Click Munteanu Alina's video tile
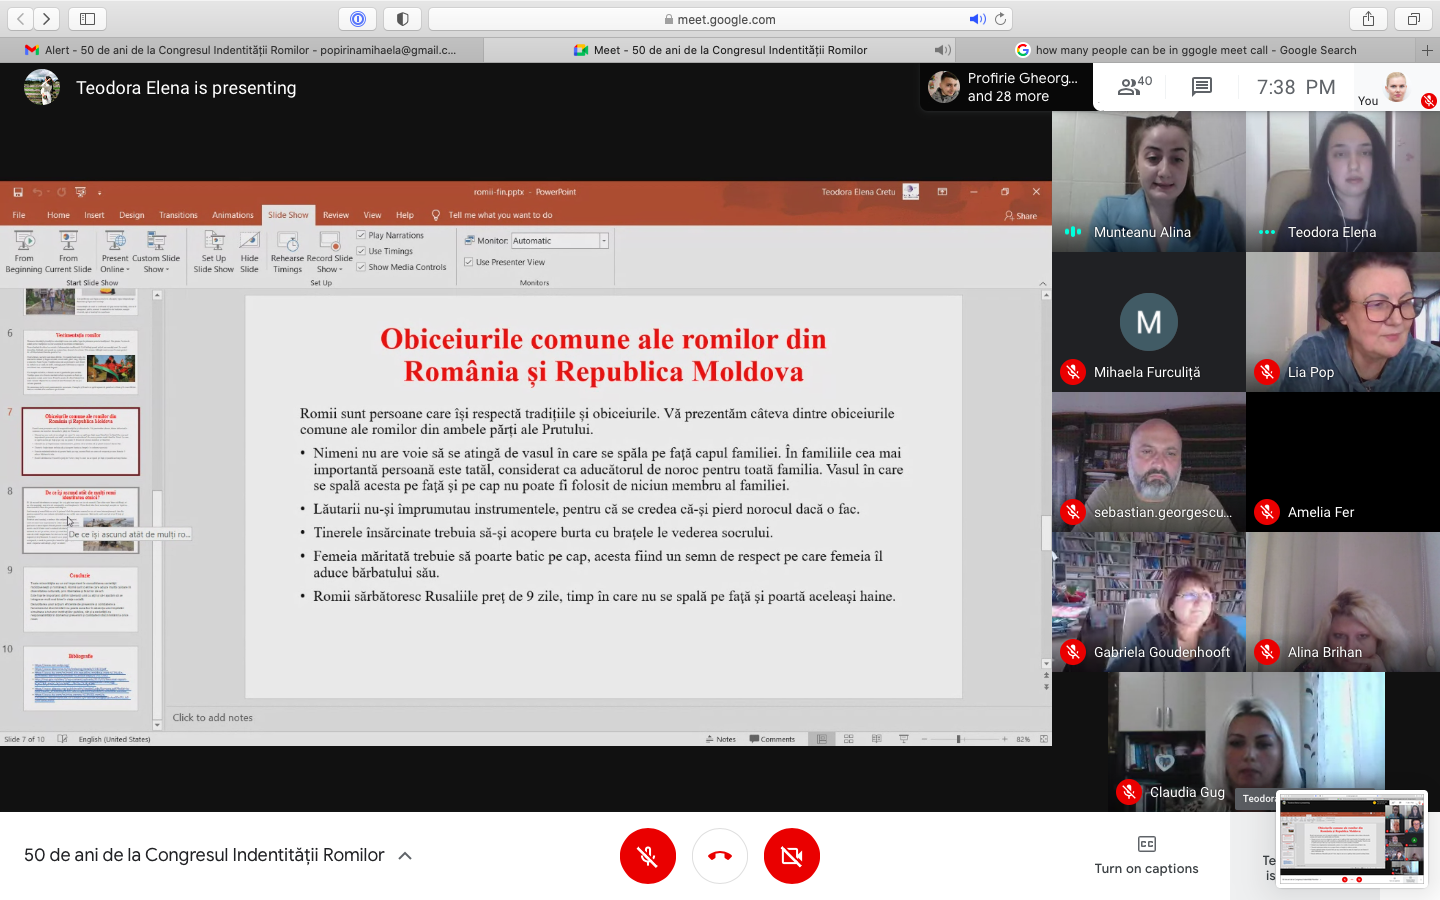This screenshot has width=1440, height=900. tap(1148, 180)
